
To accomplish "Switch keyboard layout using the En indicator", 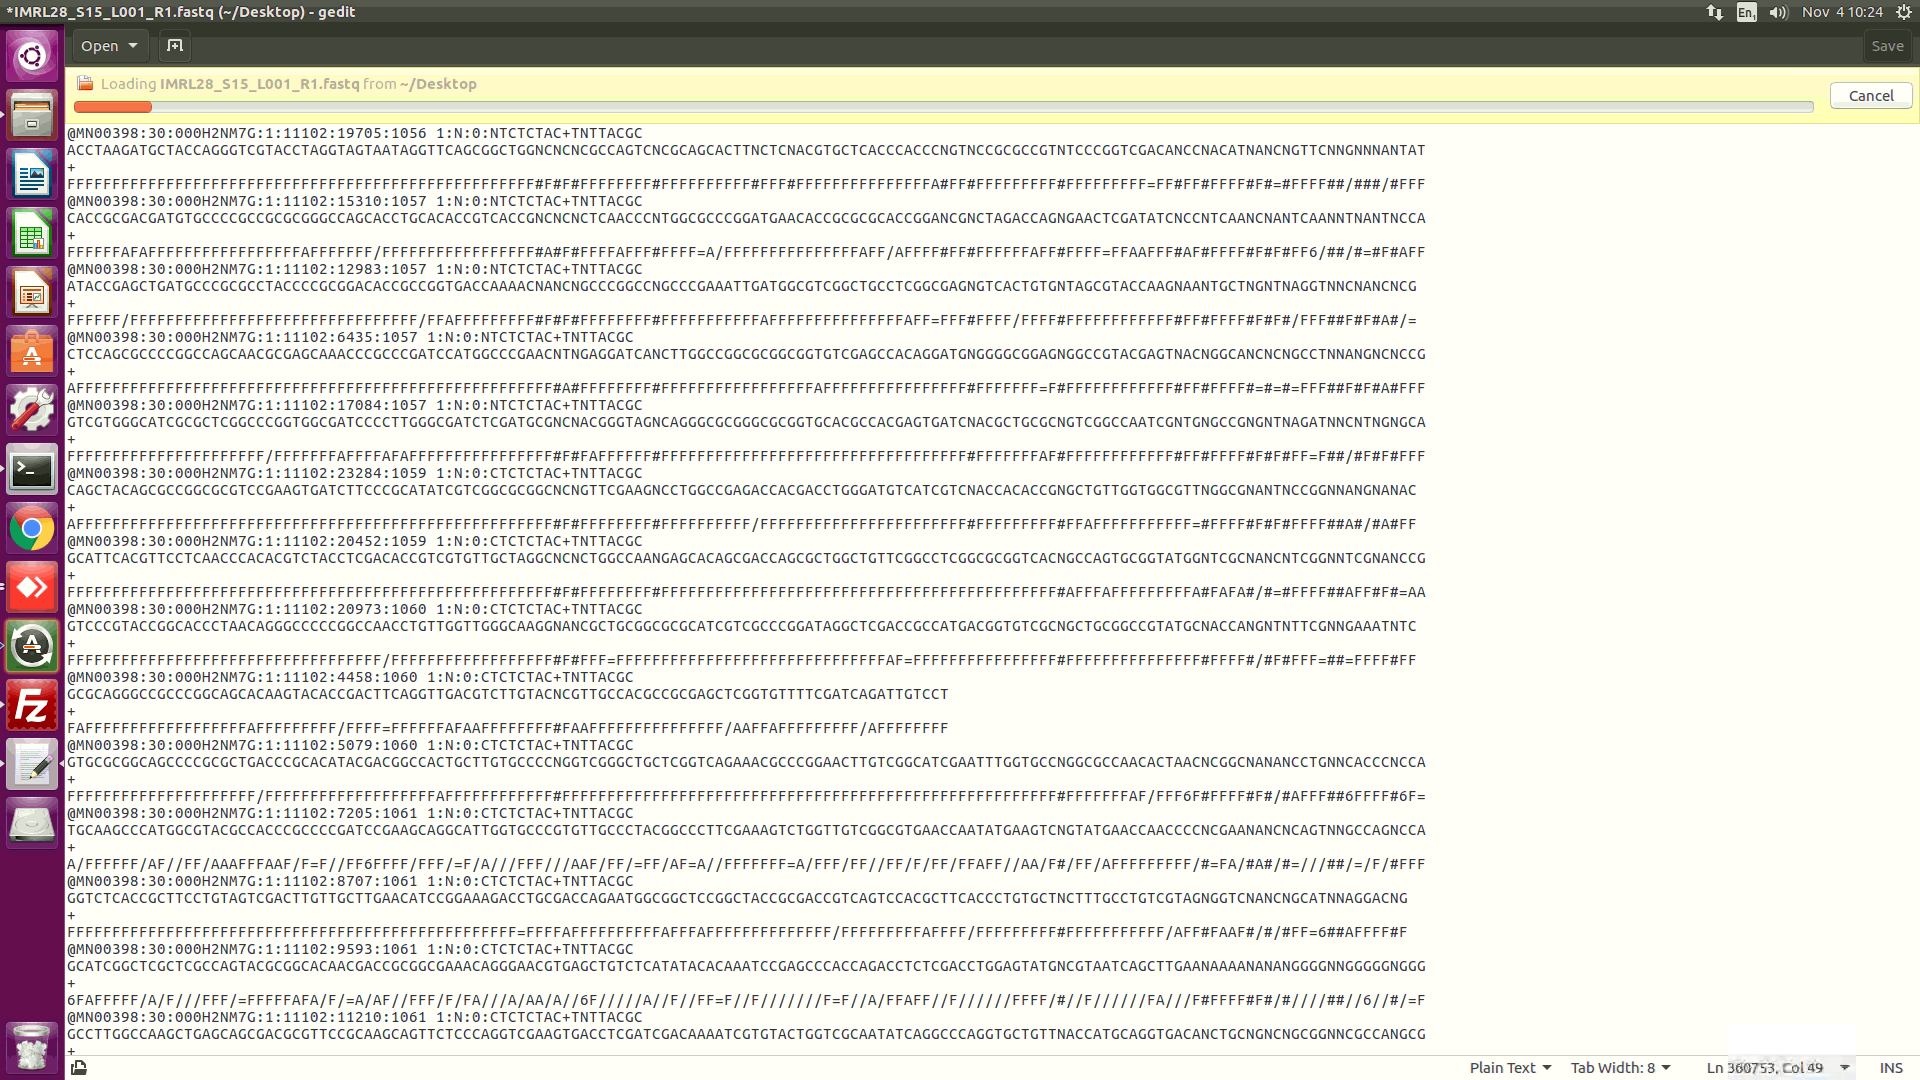I will (x=1746, y=12).
